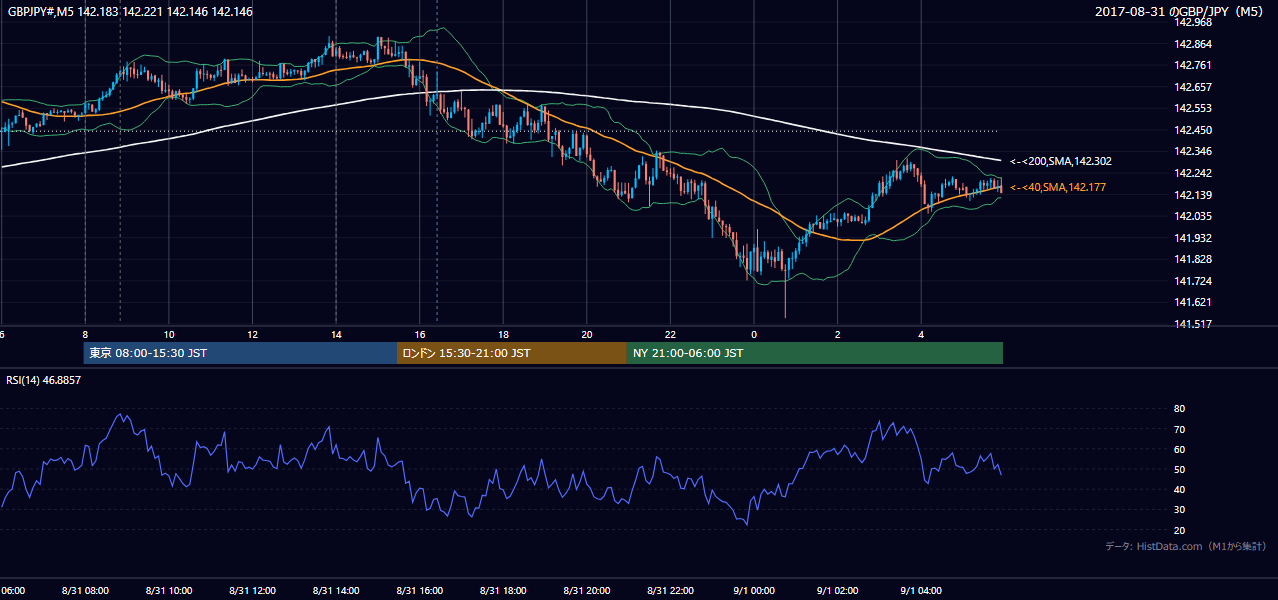
Task: Click the 8/31 14:00 bottom time label
Action: tap(335, 591)
